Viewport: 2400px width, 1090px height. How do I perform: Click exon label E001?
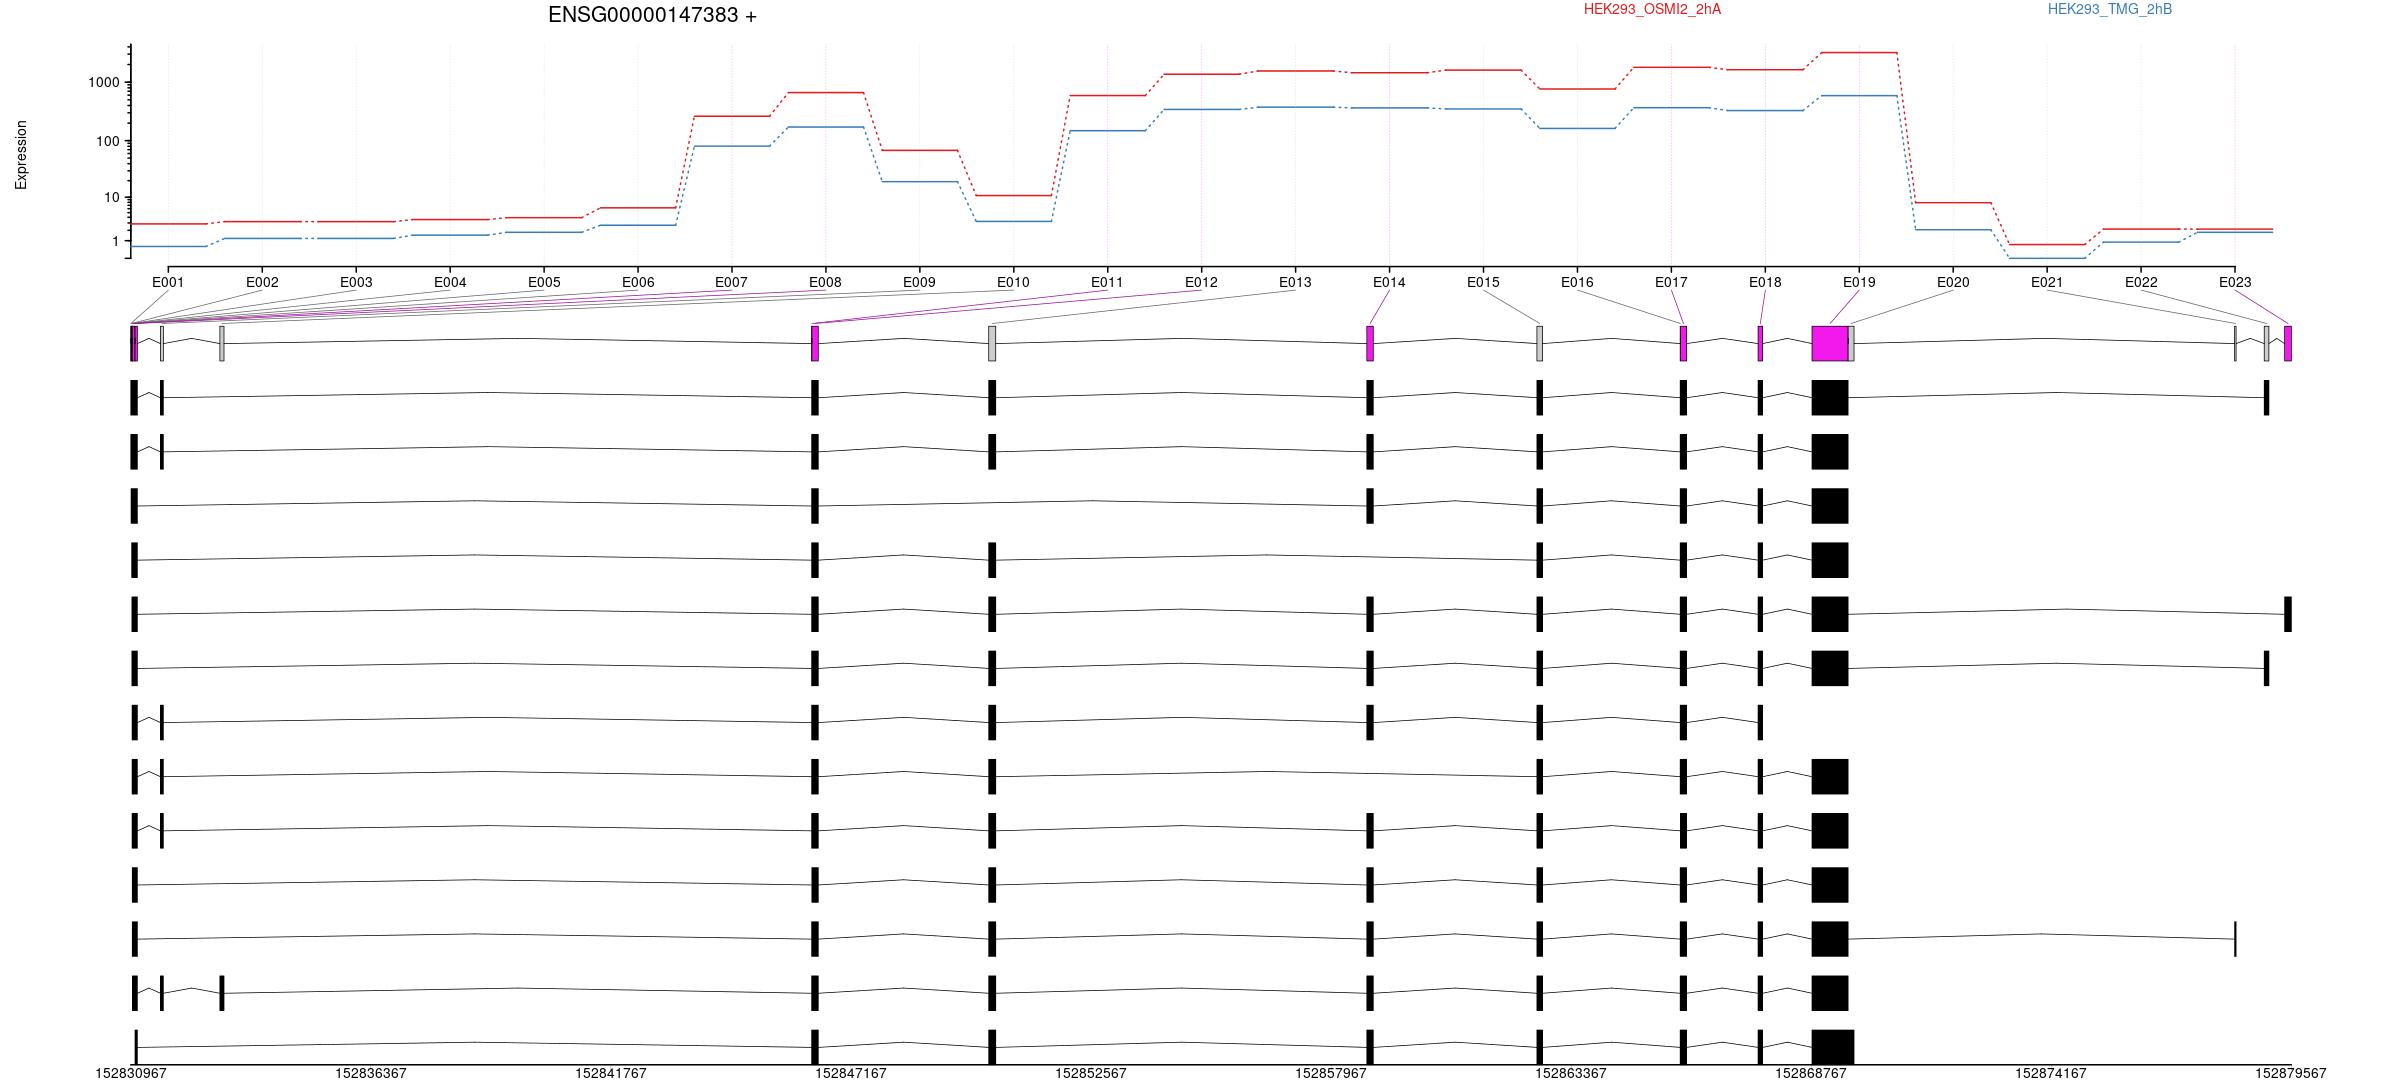coord(168,282)
